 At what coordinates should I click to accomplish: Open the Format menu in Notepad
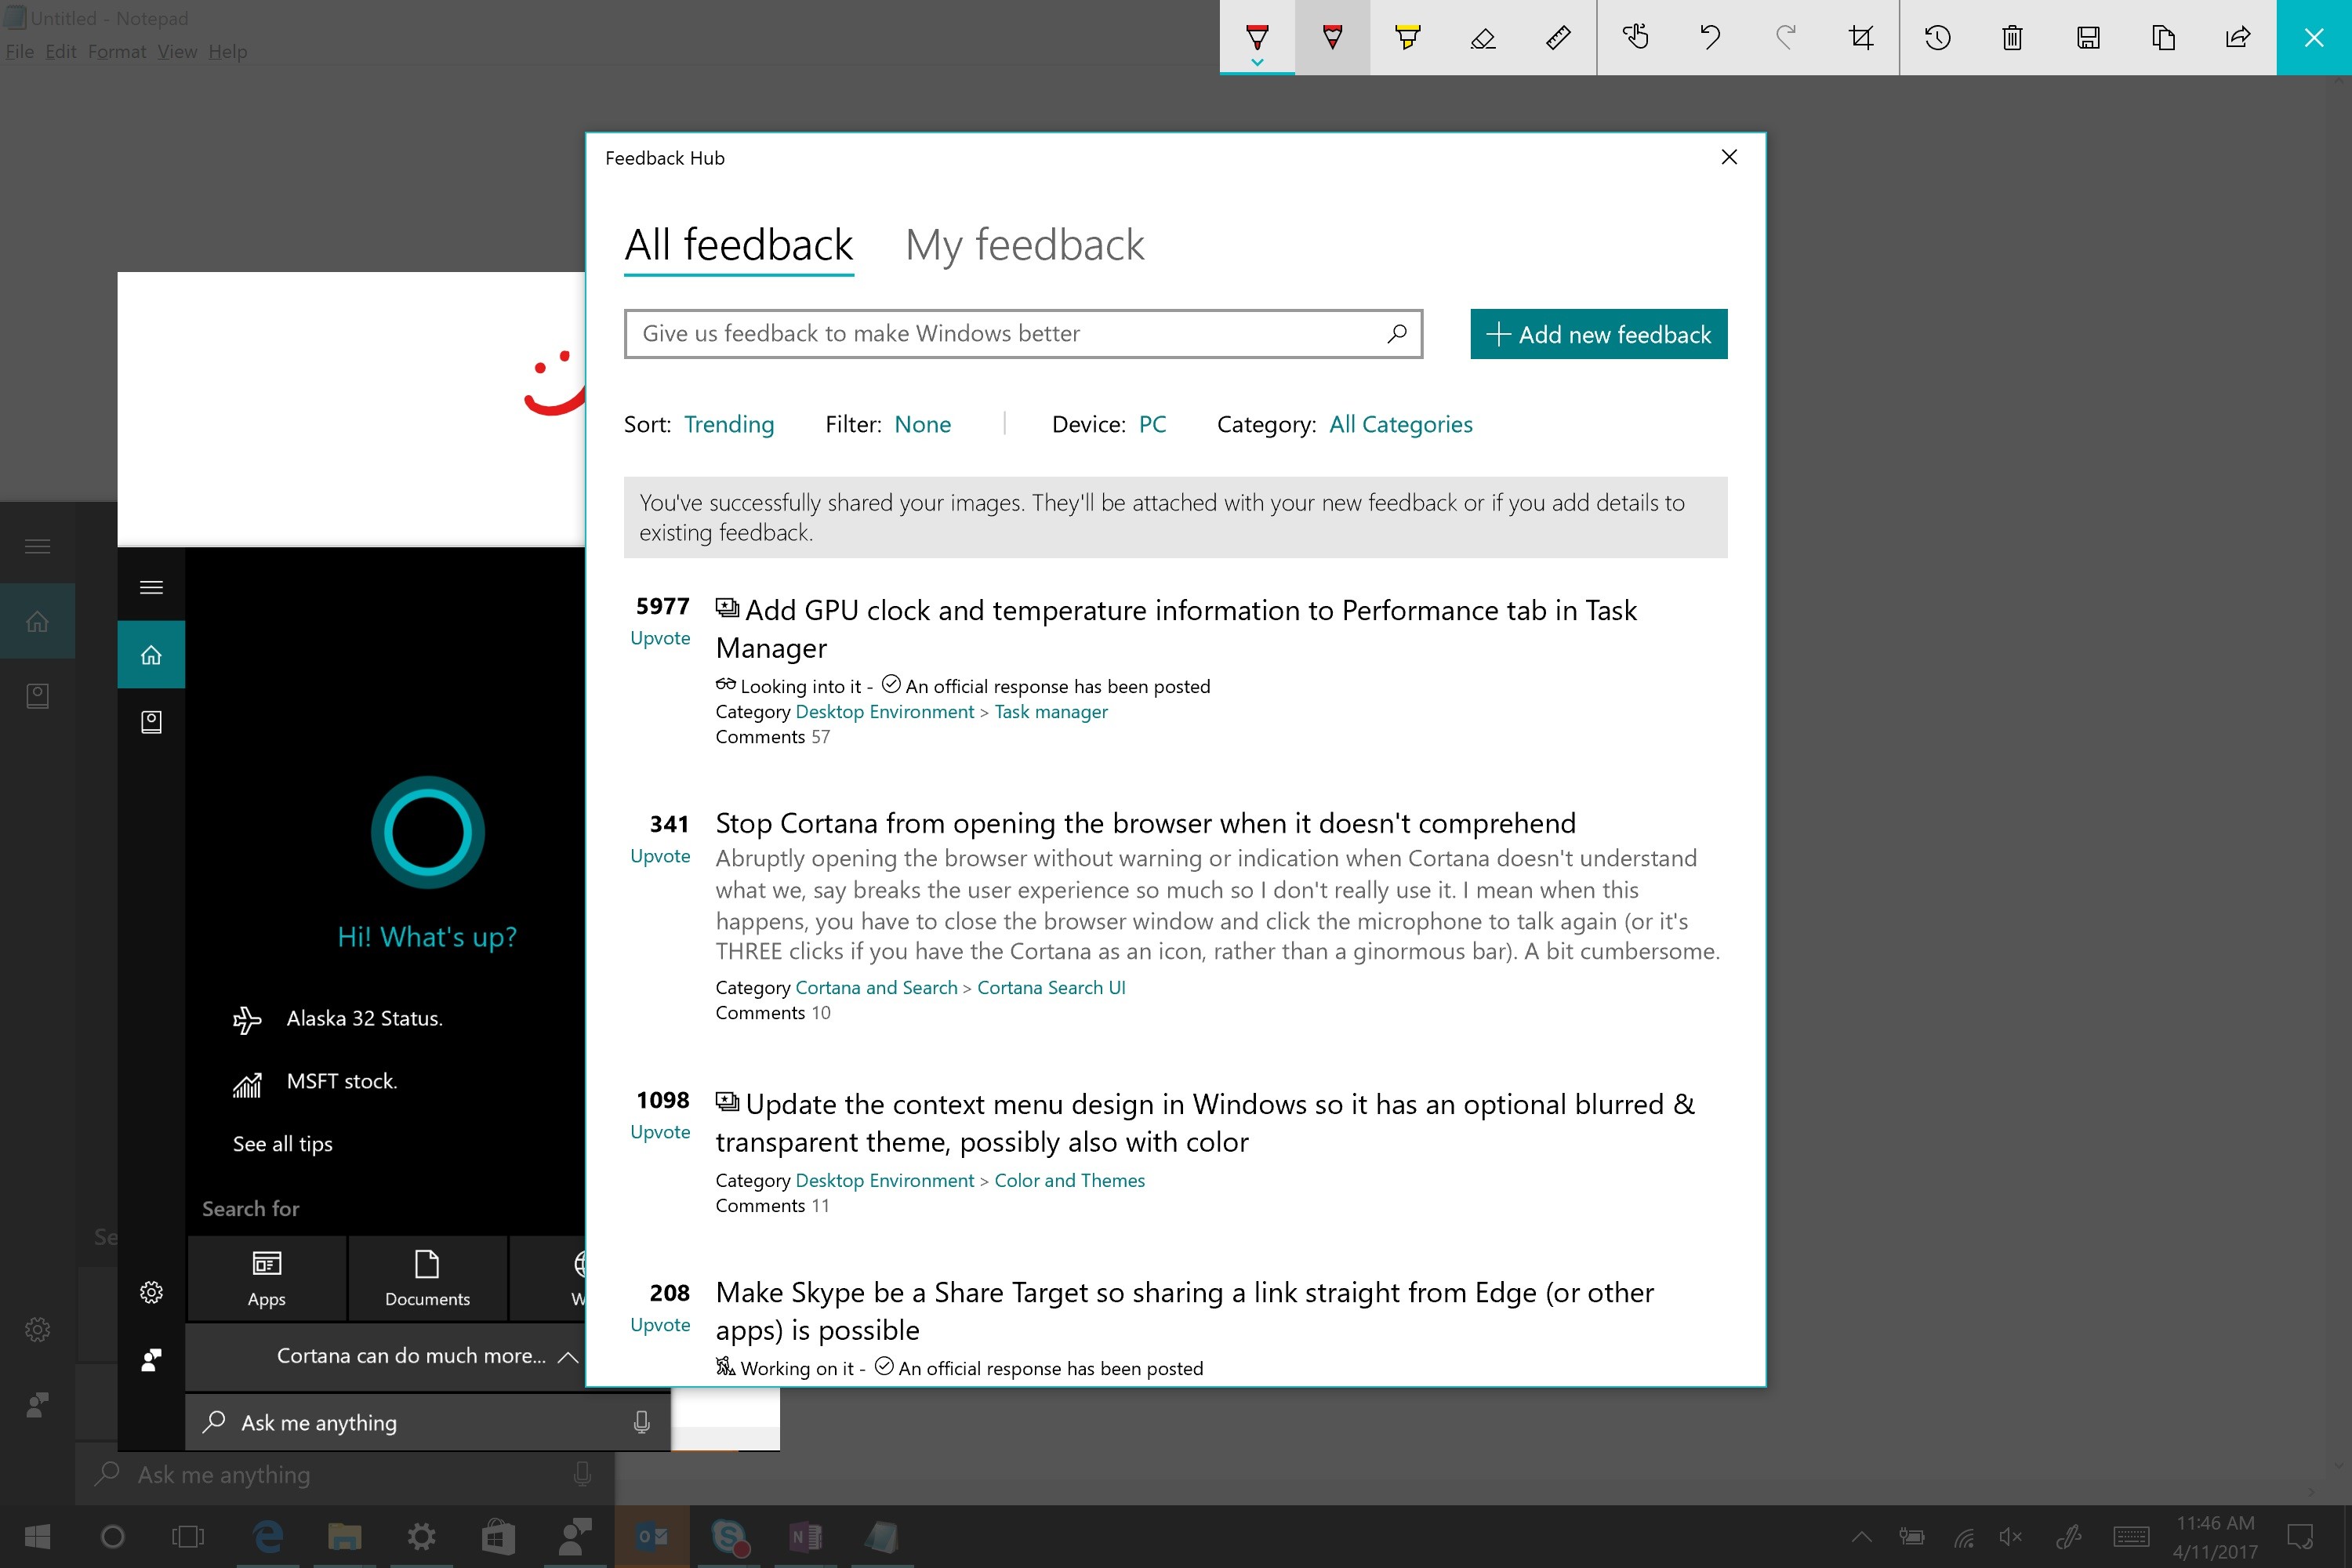tap(117, 51)
